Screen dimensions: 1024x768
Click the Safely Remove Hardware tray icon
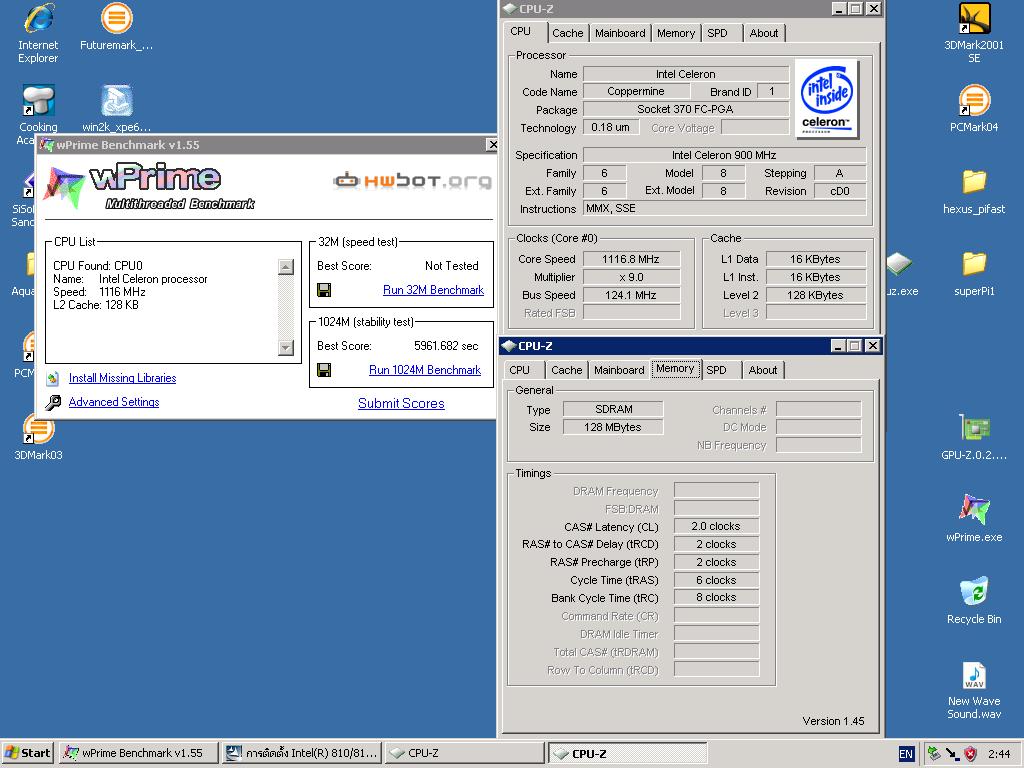(934, 754)
